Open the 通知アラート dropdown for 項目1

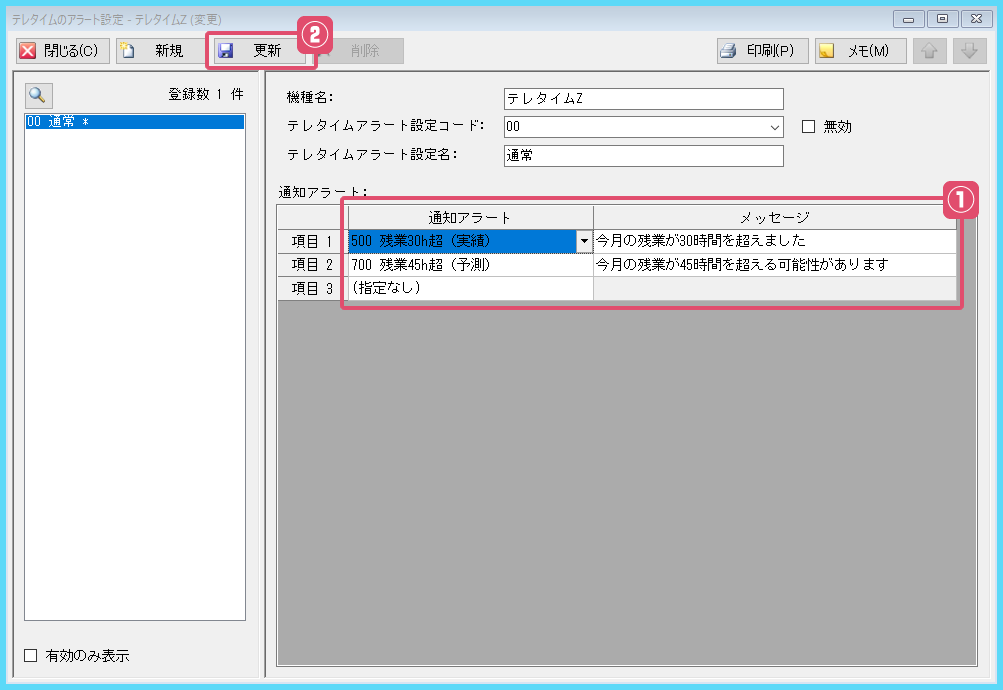click(x=585, y=242)
